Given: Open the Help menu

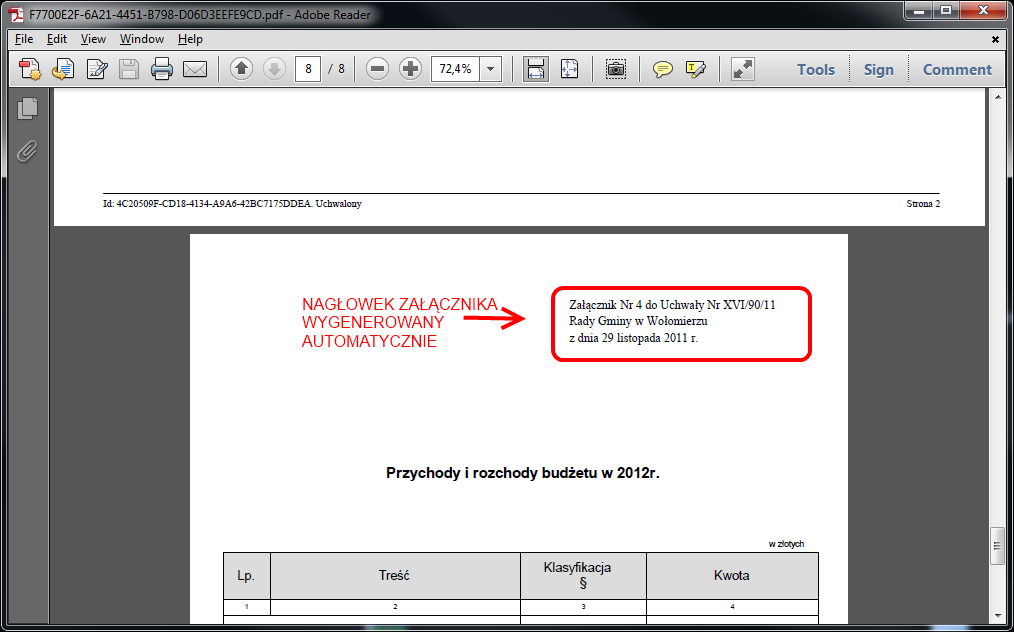Looking at the screenshot, I should 190,39.
